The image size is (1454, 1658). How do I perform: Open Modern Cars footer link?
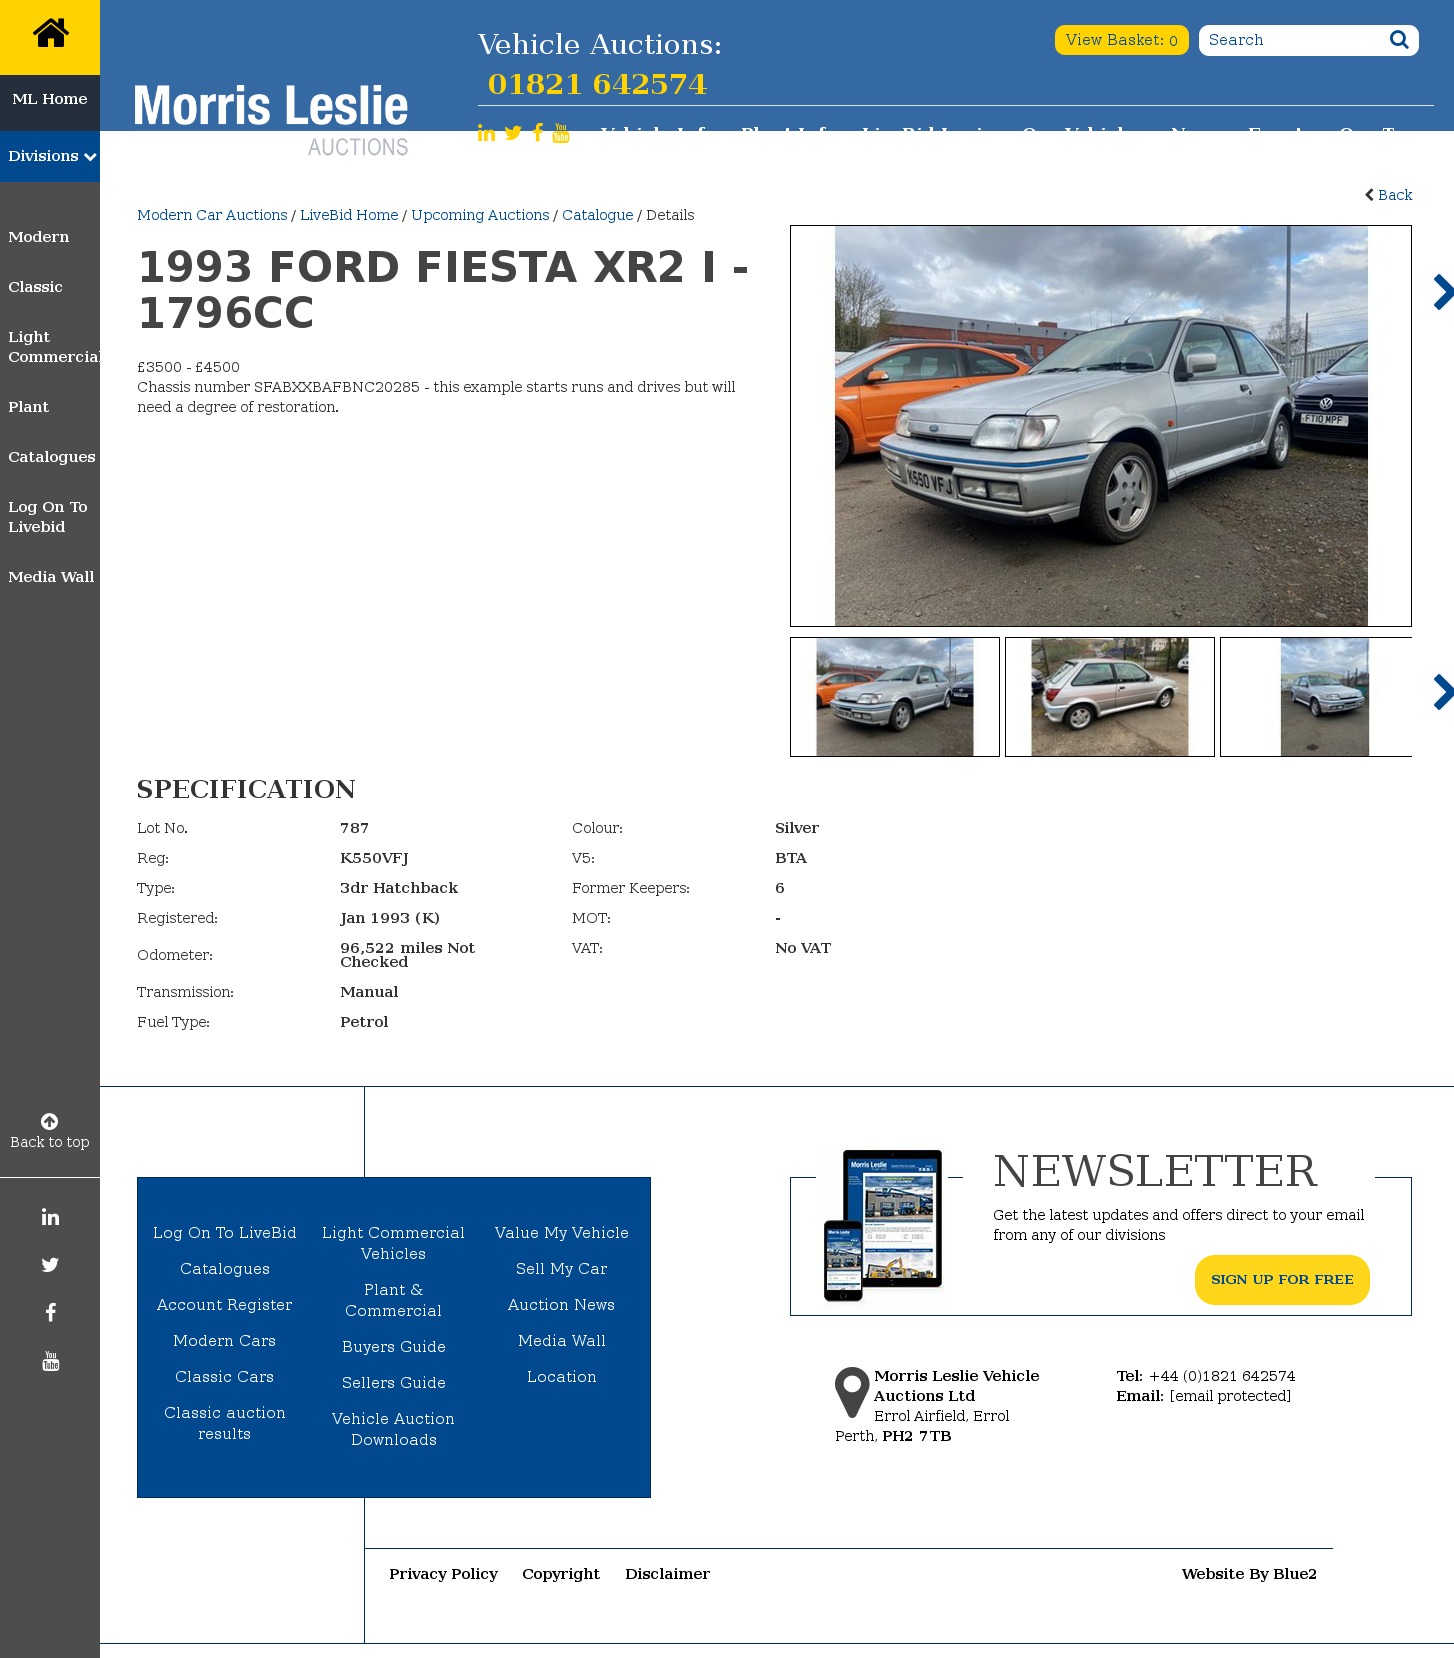(225, 1341)
